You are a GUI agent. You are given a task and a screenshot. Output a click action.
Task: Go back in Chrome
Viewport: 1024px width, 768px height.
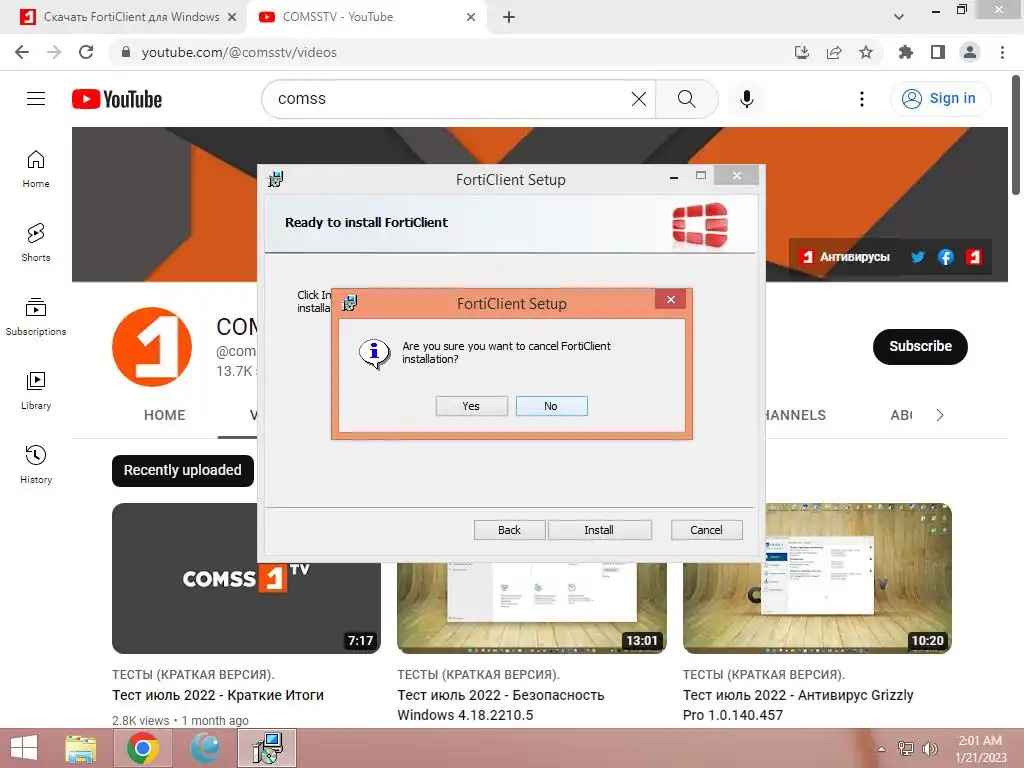22,52
